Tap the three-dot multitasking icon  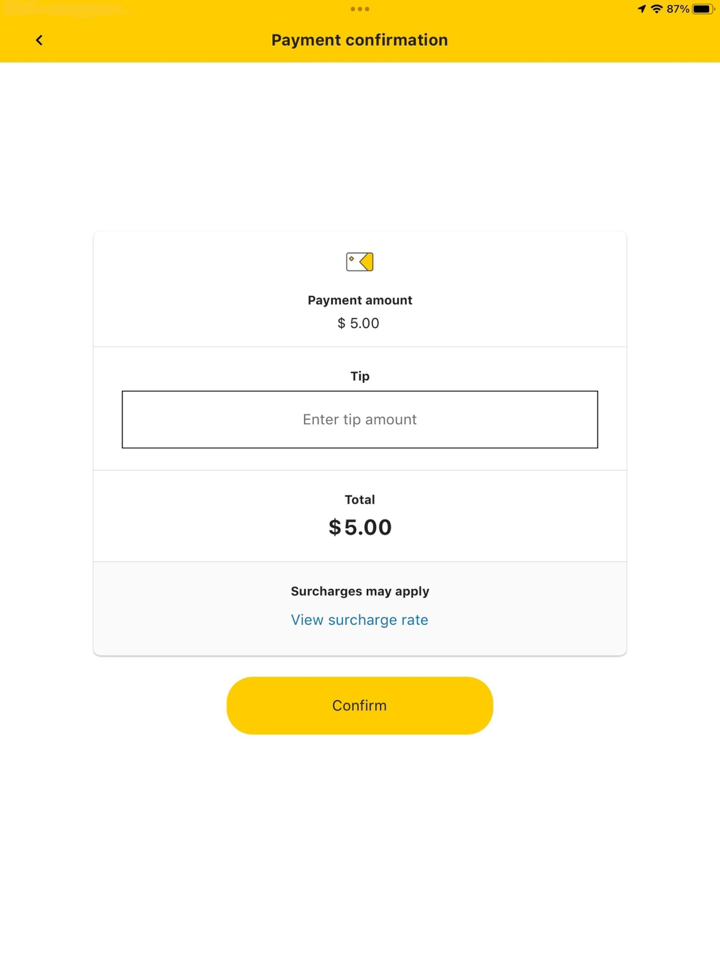(x=360, y=9)
